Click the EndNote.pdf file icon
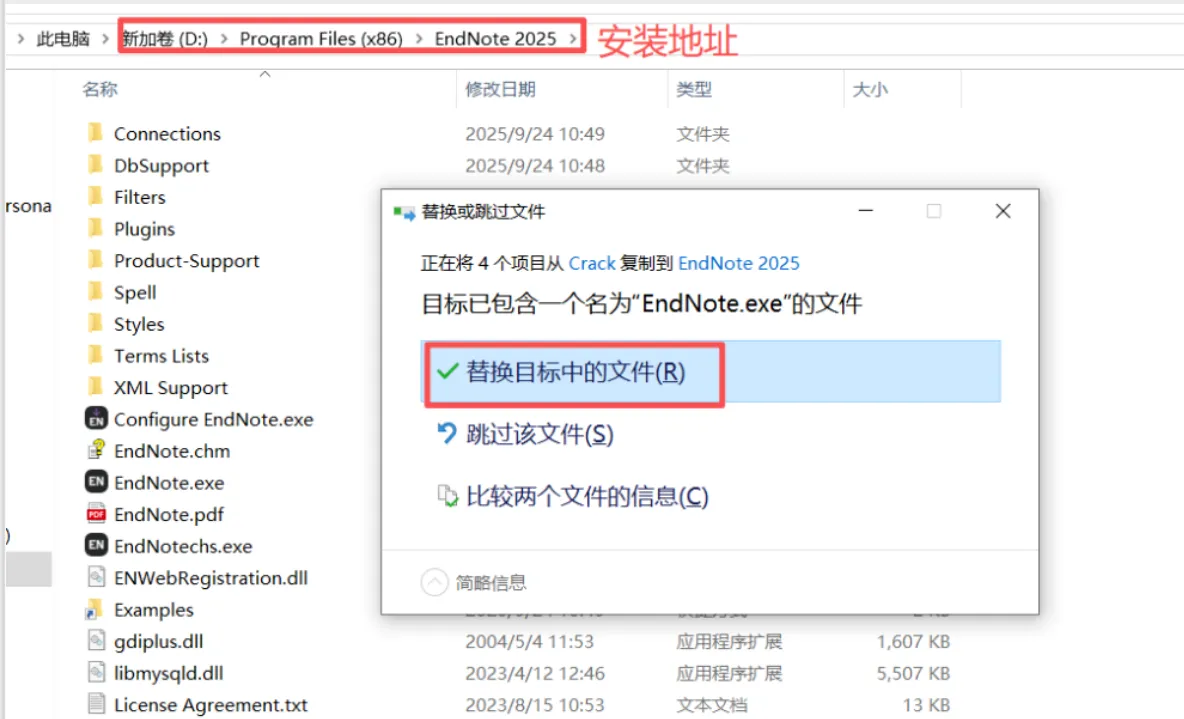The image size is (1184, 719). (x=96, y=514)
